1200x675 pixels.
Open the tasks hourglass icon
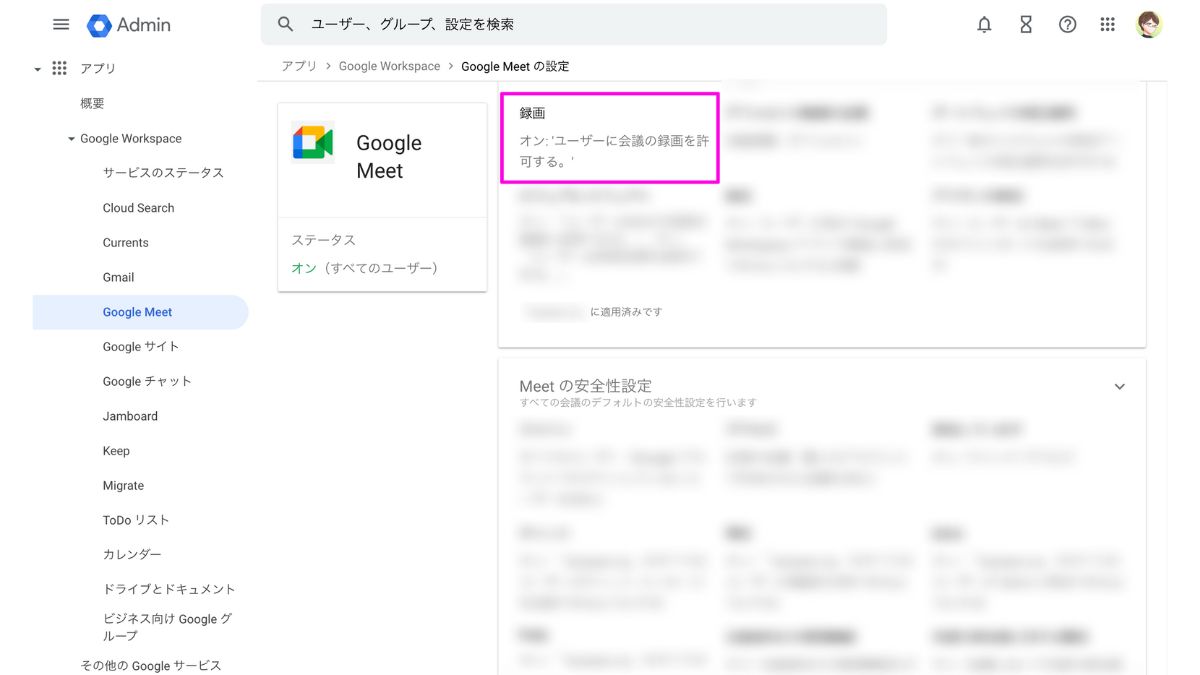point(1026,25)
